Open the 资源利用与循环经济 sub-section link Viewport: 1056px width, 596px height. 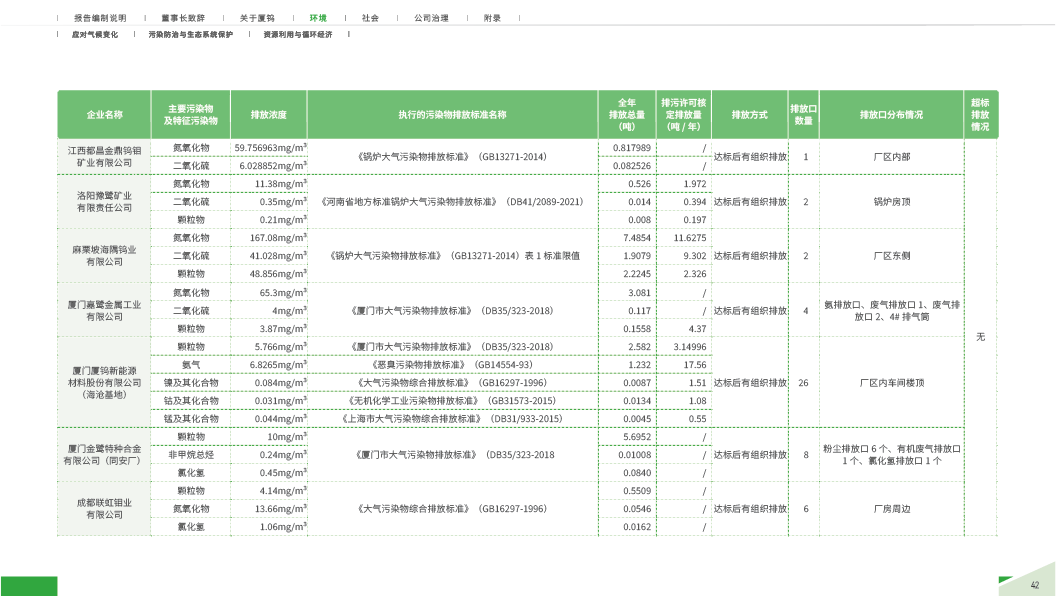point(297,34)
